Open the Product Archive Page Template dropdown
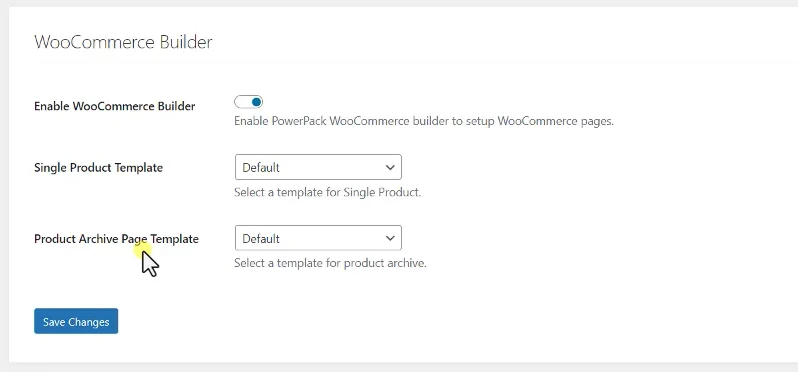798x372 pixels. coord(318,238)
